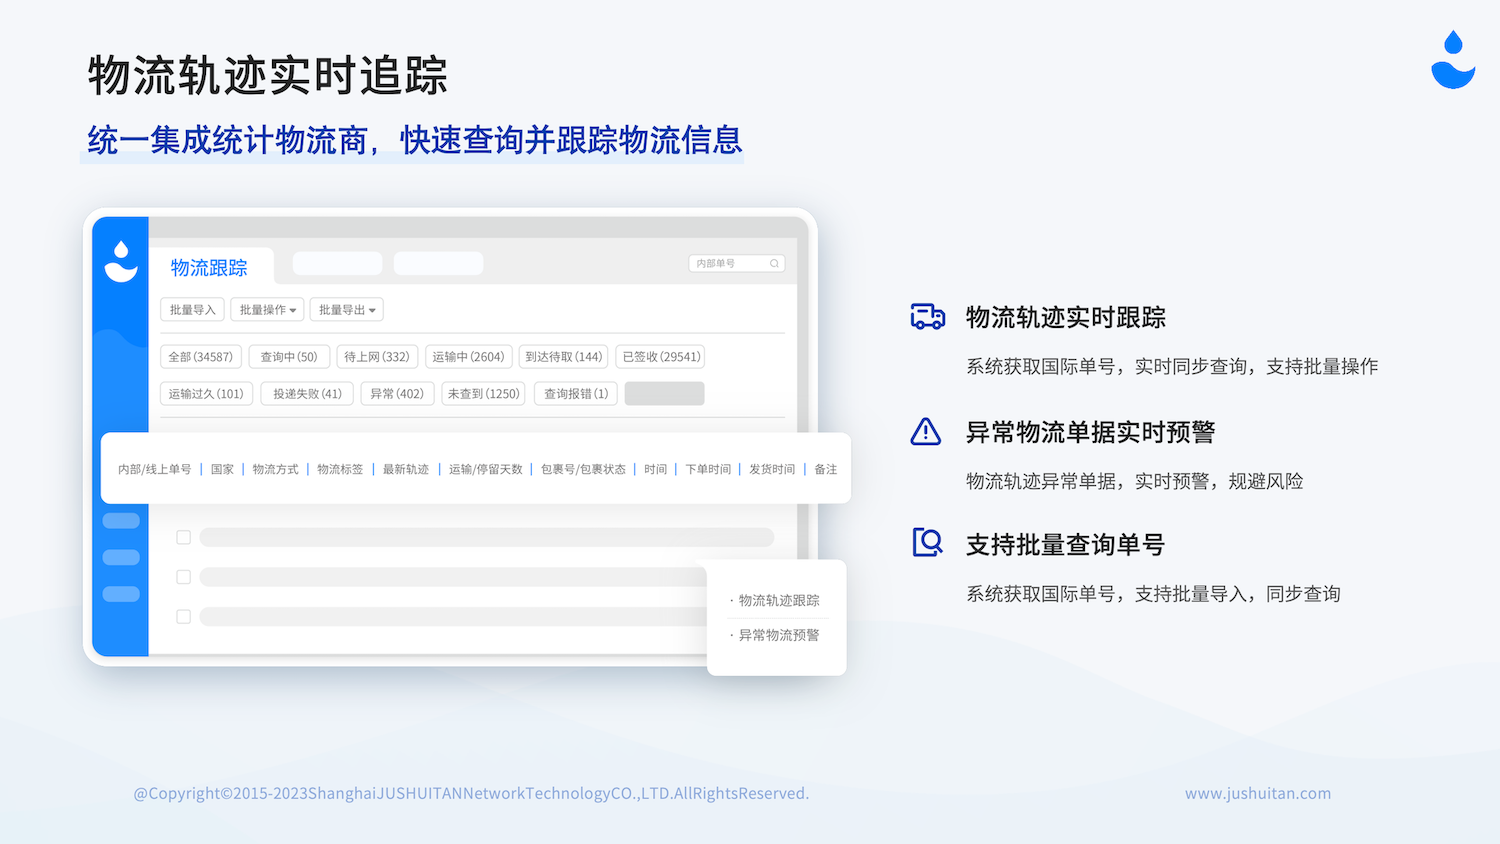The width and height of the screenshot is (1500, 844).
Task: Filter by 运输过久 (101)
Action: click(x=206, y=394)
